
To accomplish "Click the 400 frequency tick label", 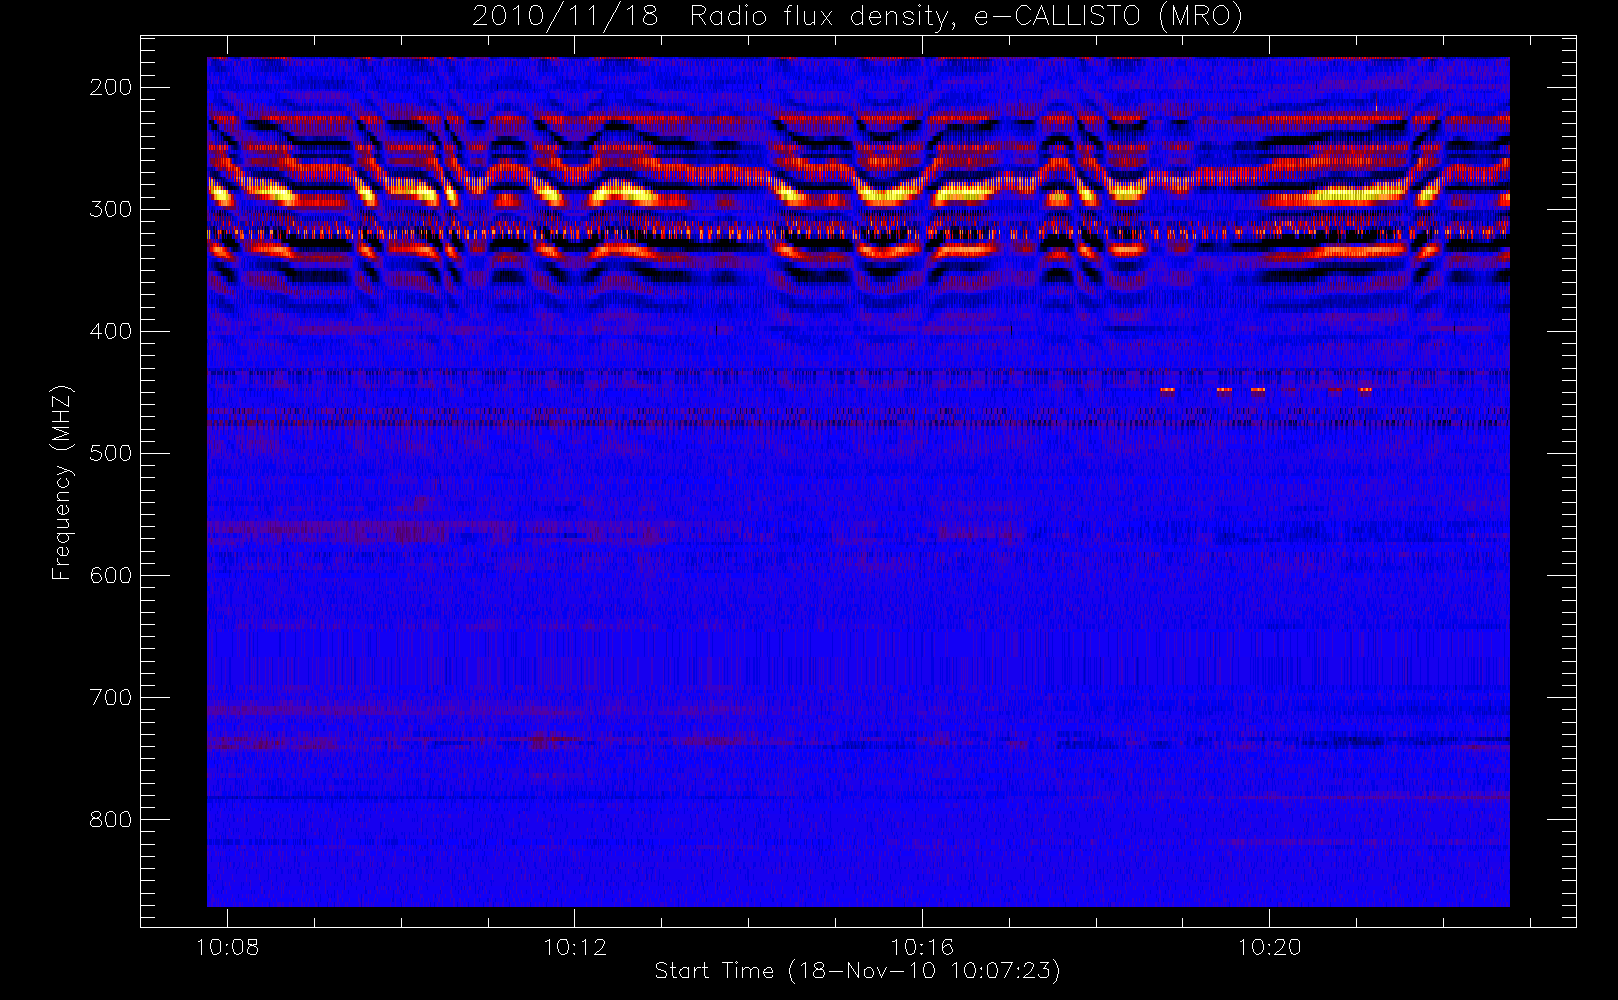I will pyautogui.click(x=111, y=331).
